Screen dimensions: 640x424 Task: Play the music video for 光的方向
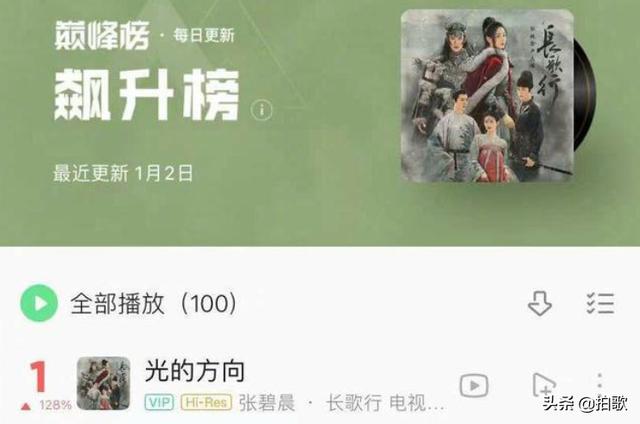[x=474, y=385]
